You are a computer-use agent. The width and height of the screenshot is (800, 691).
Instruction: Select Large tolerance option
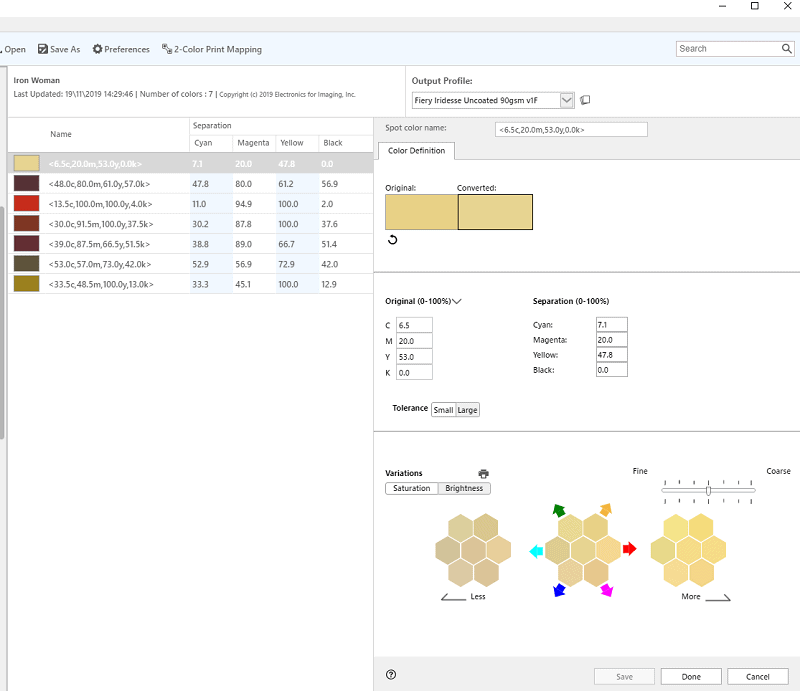point(467,409)
